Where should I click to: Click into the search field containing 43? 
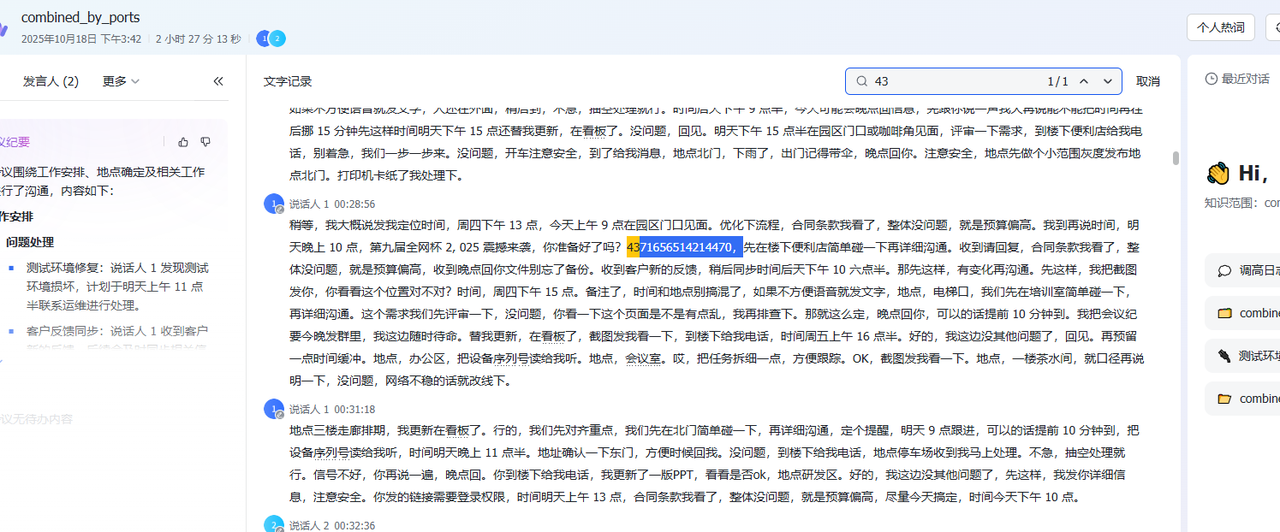click(950, 81)
